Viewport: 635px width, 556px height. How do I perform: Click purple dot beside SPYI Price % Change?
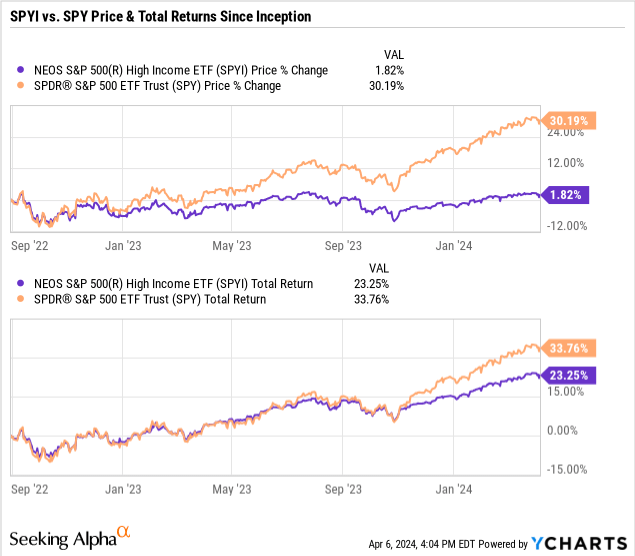pos(20,70)
